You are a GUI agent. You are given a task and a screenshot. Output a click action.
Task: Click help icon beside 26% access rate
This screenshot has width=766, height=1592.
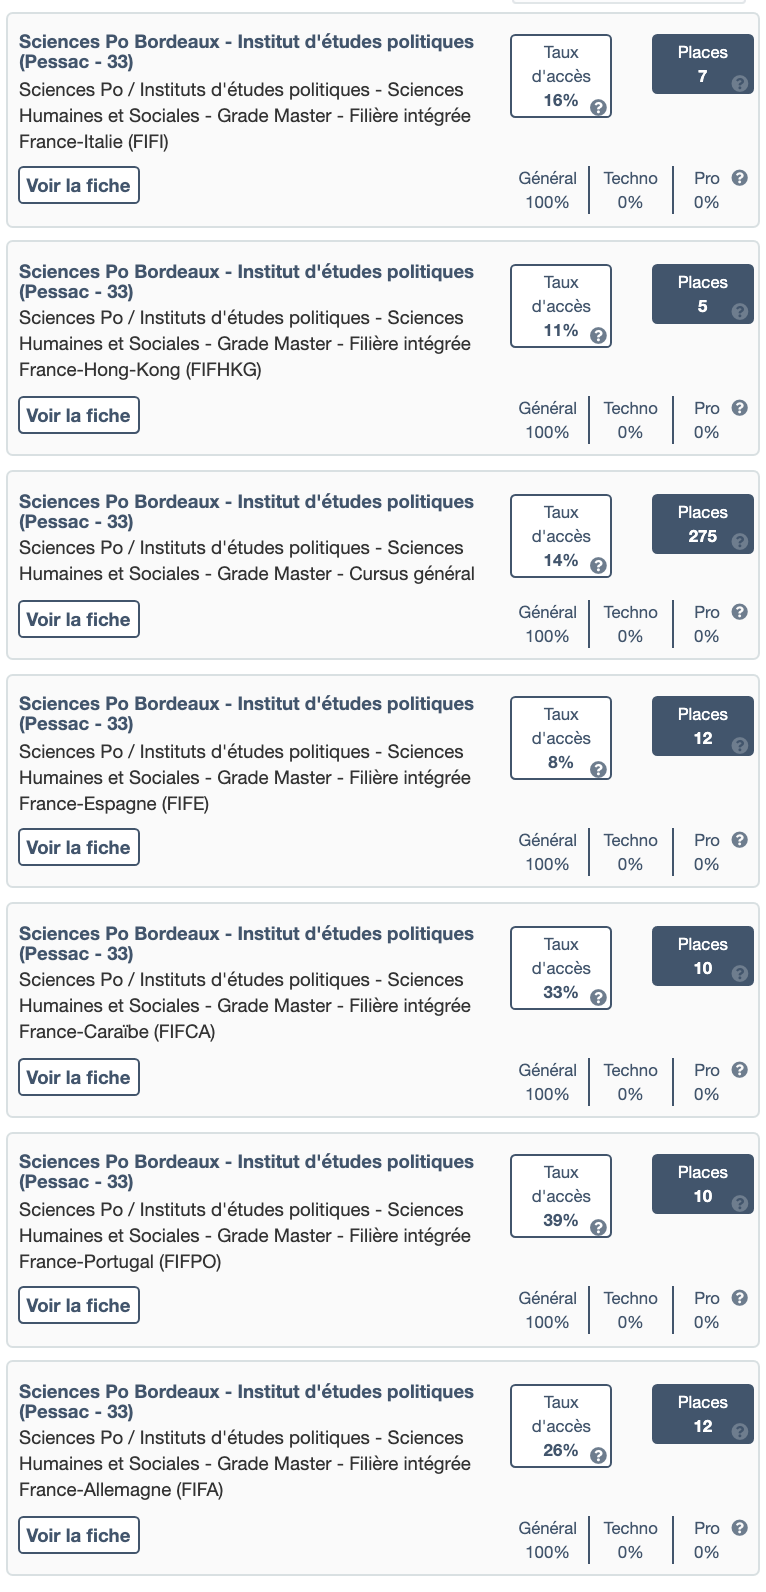pyautogui.click(x=598, y=1457)
